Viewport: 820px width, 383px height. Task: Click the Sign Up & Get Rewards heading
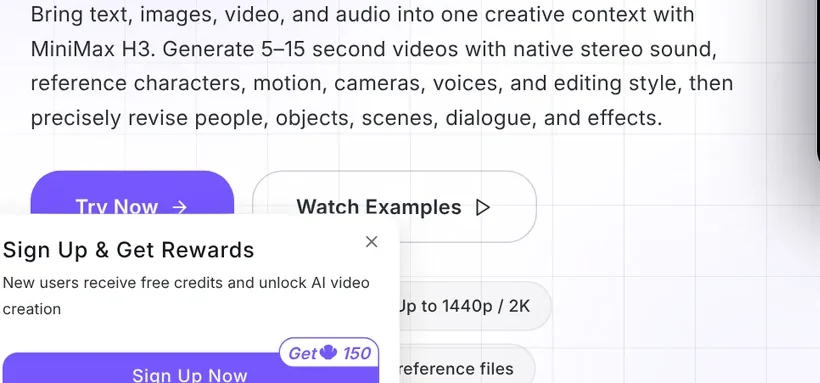(x=128, y=250)
